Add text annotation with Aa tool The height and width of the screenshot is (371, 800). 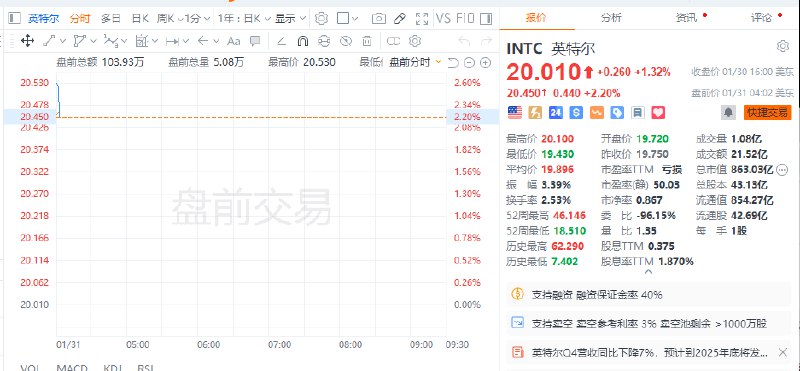[233, 41]
